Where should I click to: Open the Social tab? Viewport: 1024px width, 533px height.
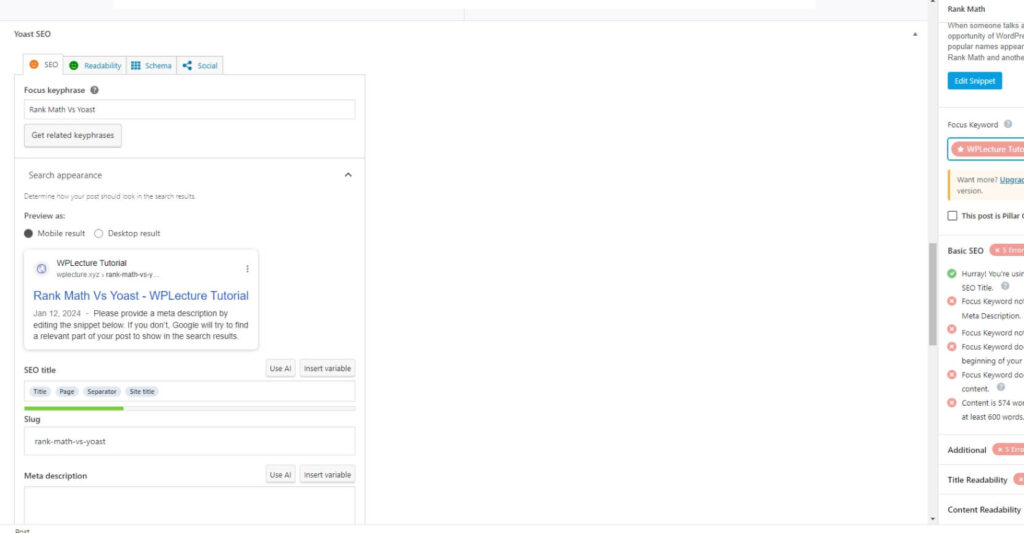point(200,65)
